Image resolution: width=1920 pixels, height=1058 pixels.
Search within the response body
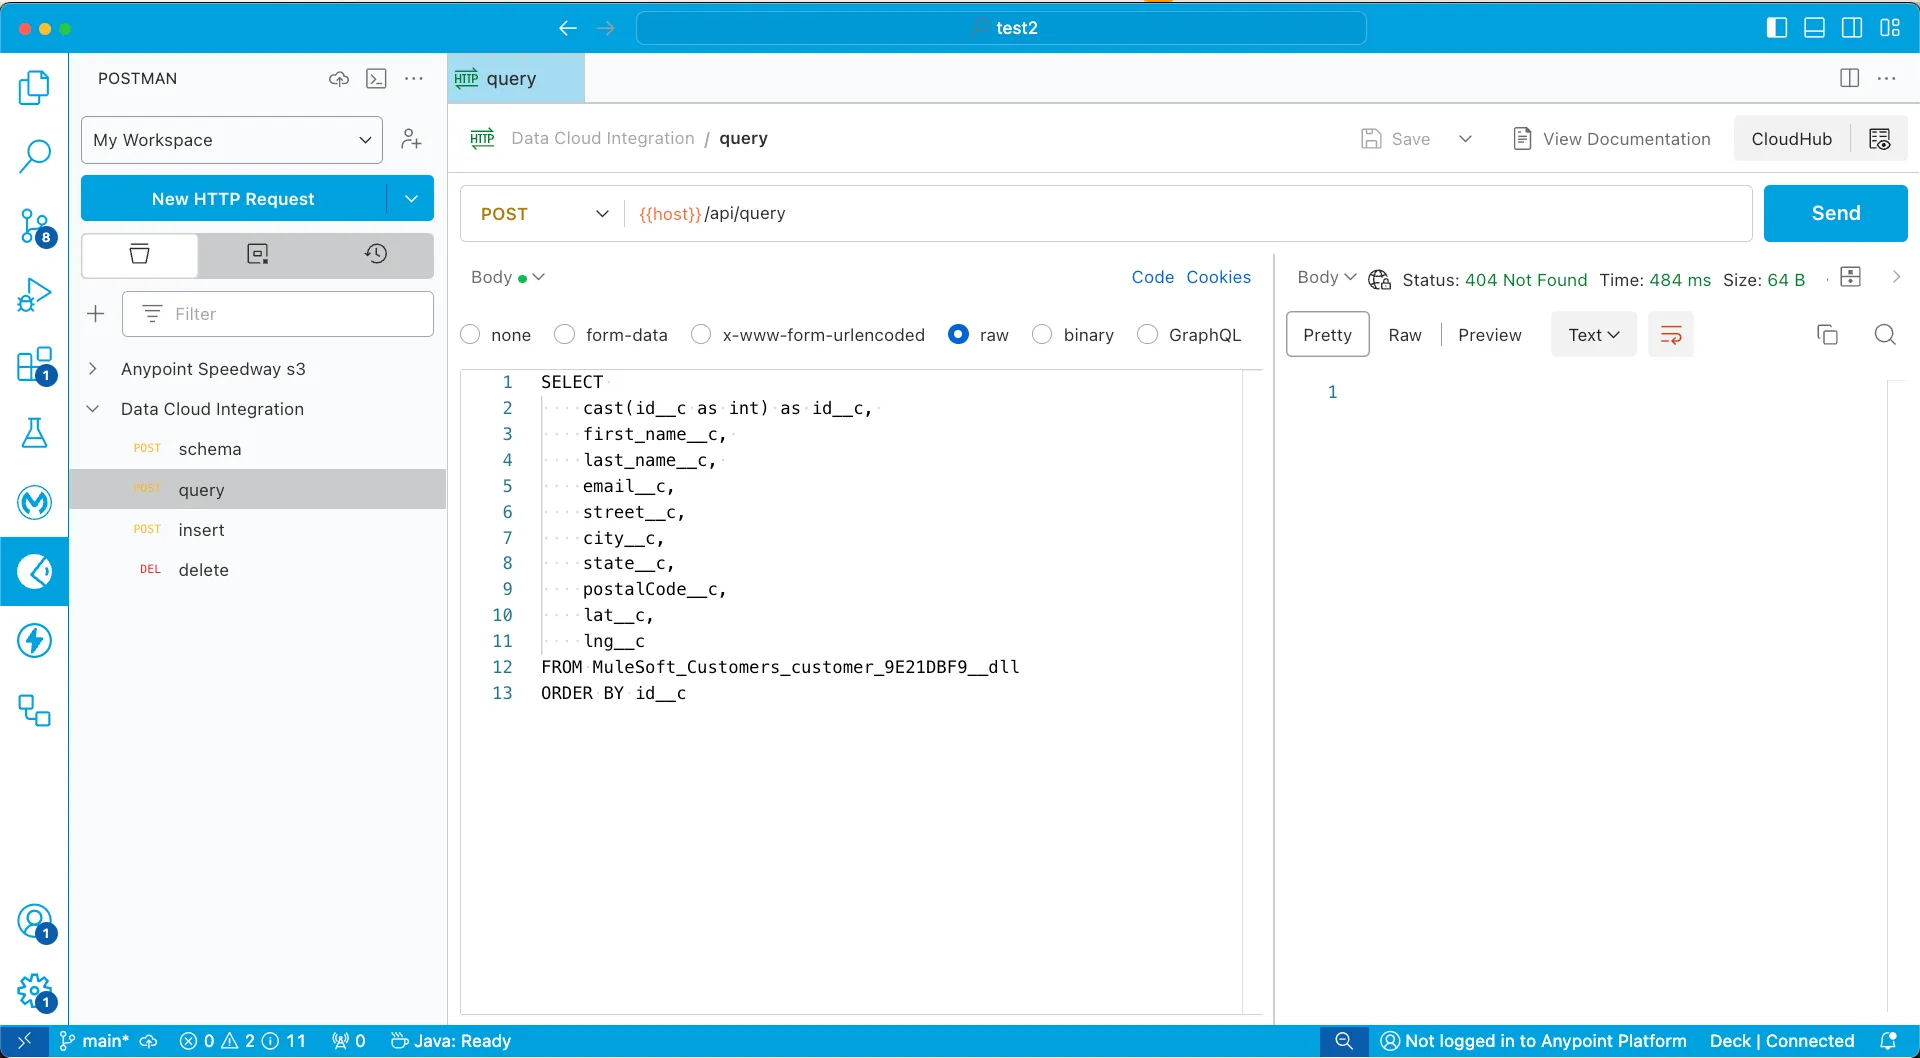pyautogui.click(x=1885, y=335)
